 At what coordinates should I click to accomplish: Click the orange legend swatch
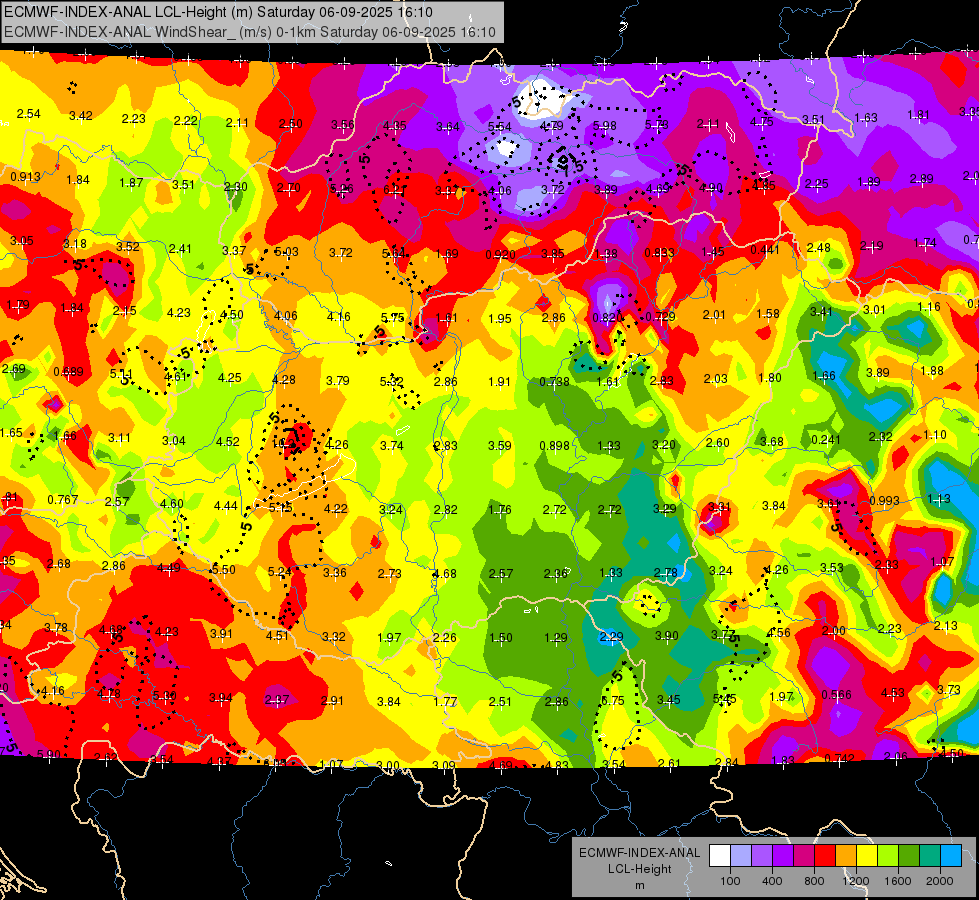(846, 856)
